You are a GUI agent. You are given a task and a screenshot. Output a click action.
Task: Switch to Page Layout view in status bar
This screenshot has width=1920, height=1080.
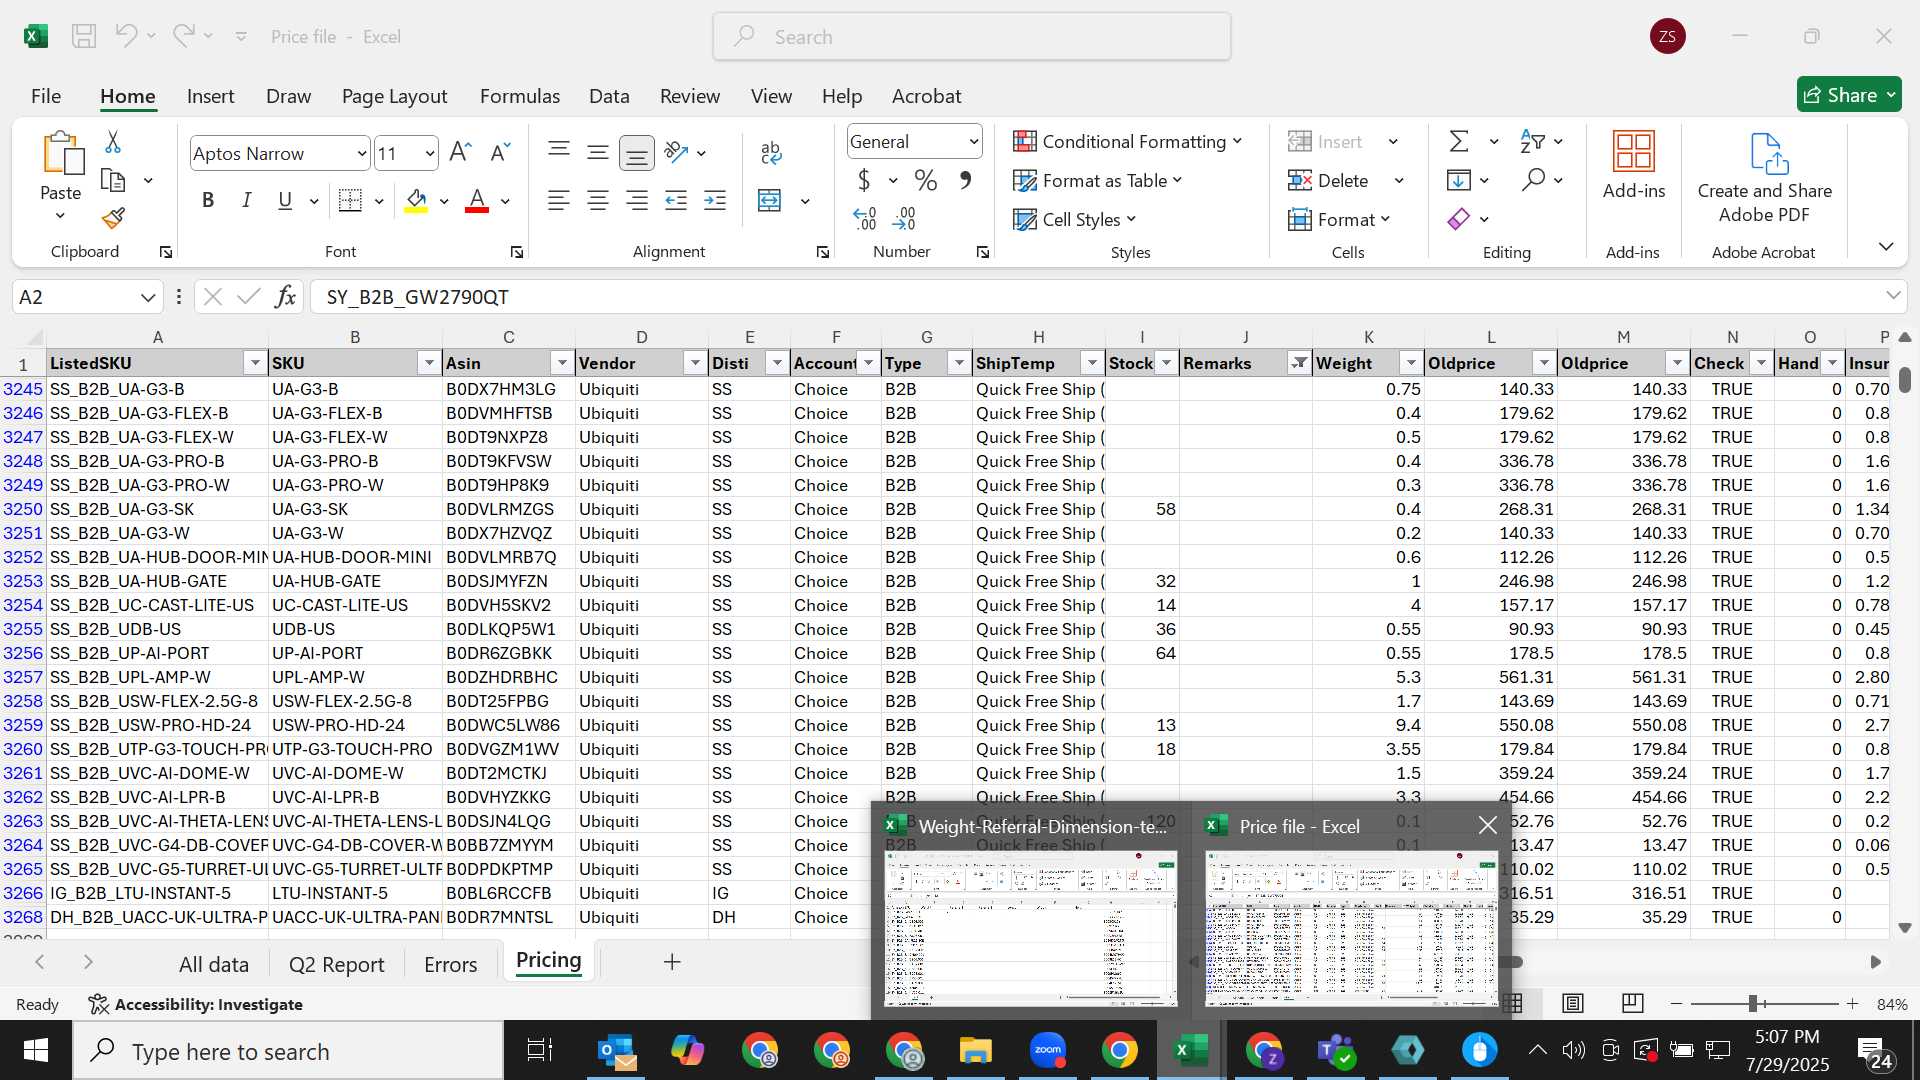coord(1573,1003)
